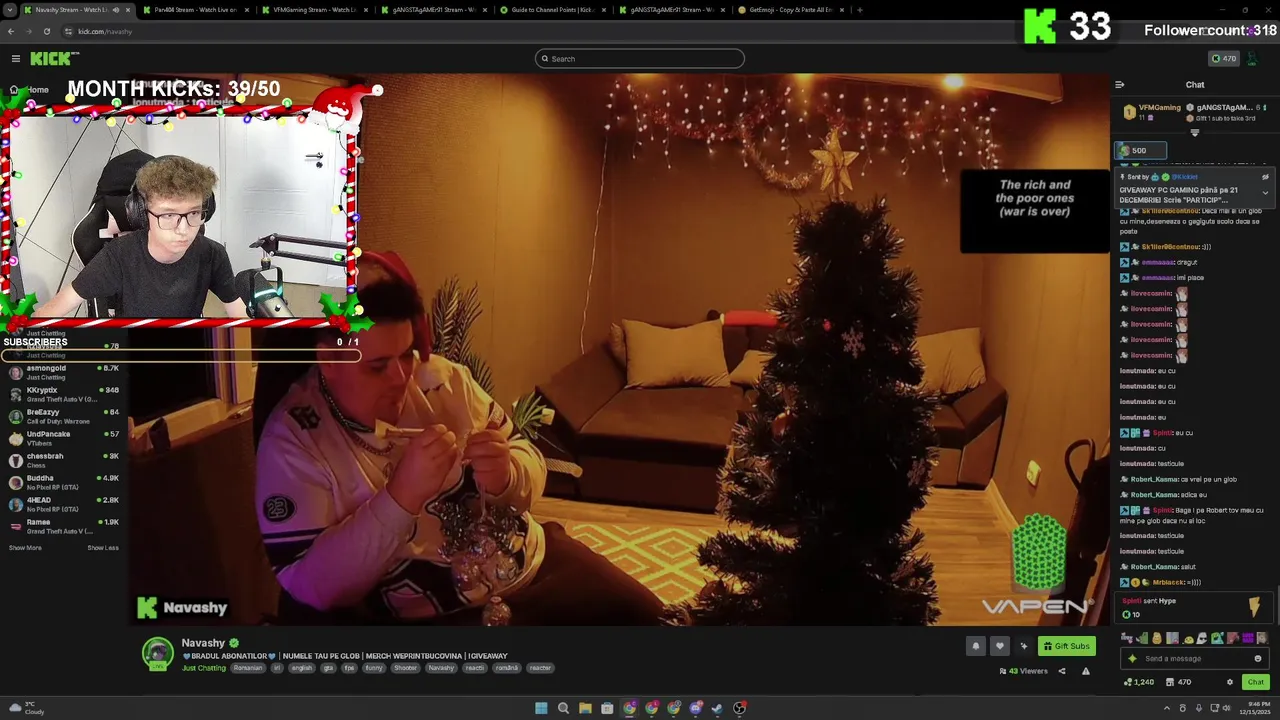Switch to the GetEmoji browser tab
1280x720 pixels.
pyautogui.click(x=790, y=10)
